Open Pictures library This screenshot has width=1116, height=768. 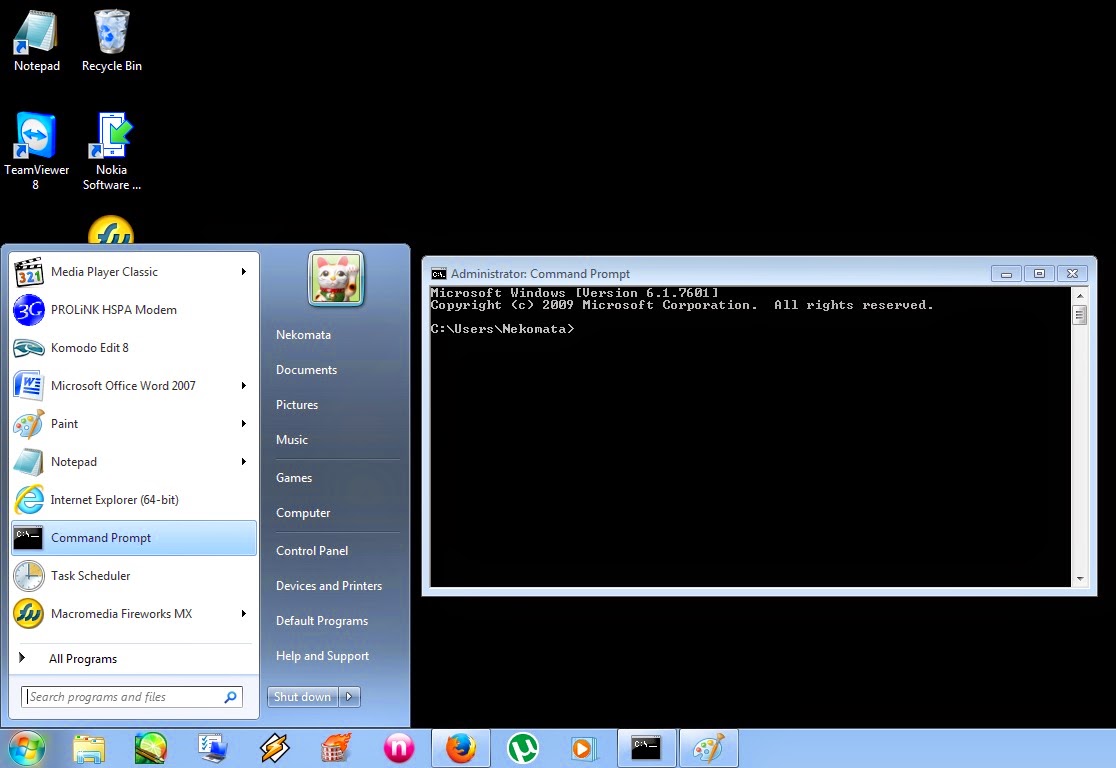tap(297, 405)
